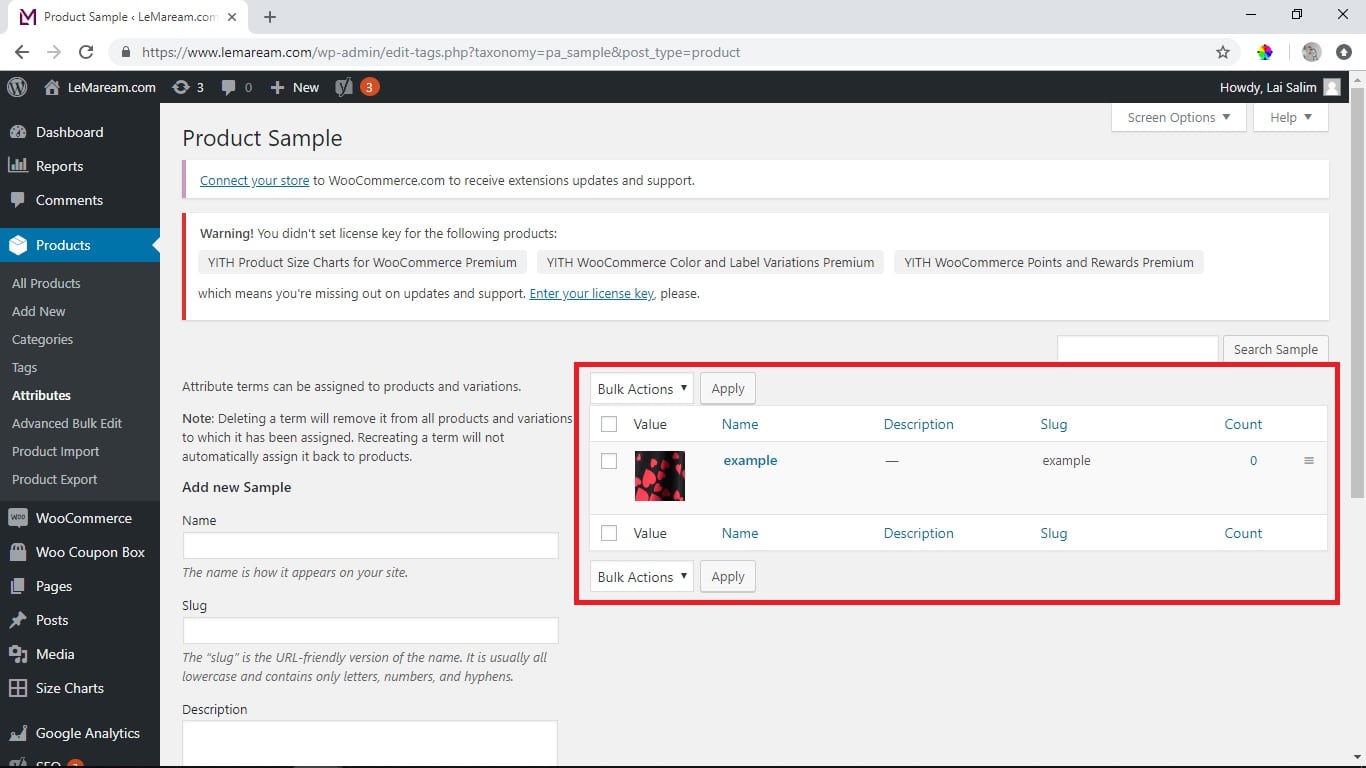The height and width of the screenshot is (768, 1366).
Task: Go back with the browser back arrow
Action: pyautogui.click(x=22, y=52)
